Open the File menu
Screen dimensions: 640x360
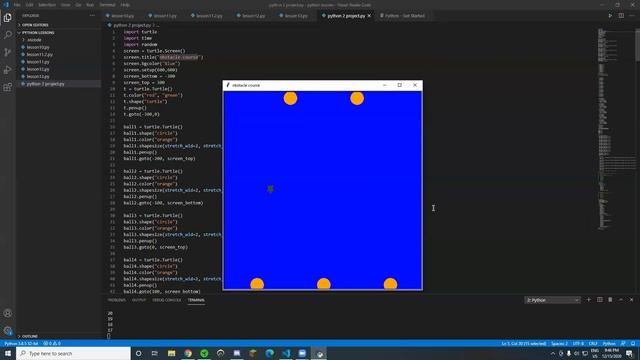[17, 5]
